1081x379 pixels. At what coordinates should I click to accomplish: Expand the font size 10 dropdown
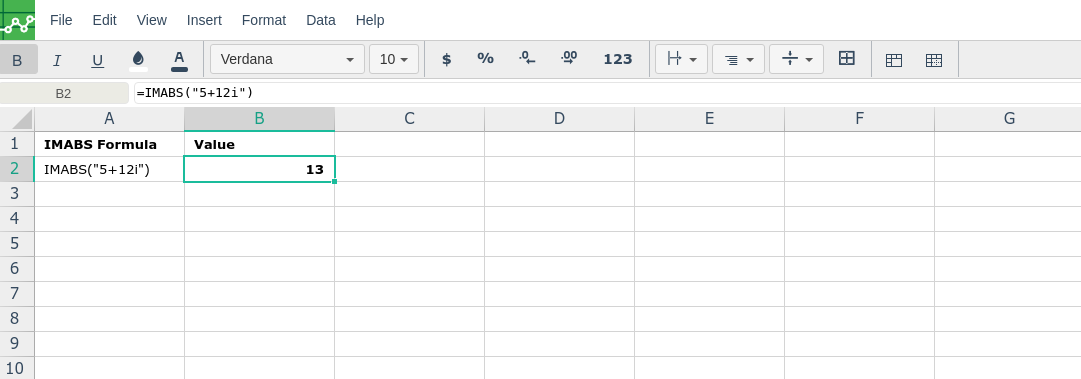pyautogui.click(x=394, y=59)
